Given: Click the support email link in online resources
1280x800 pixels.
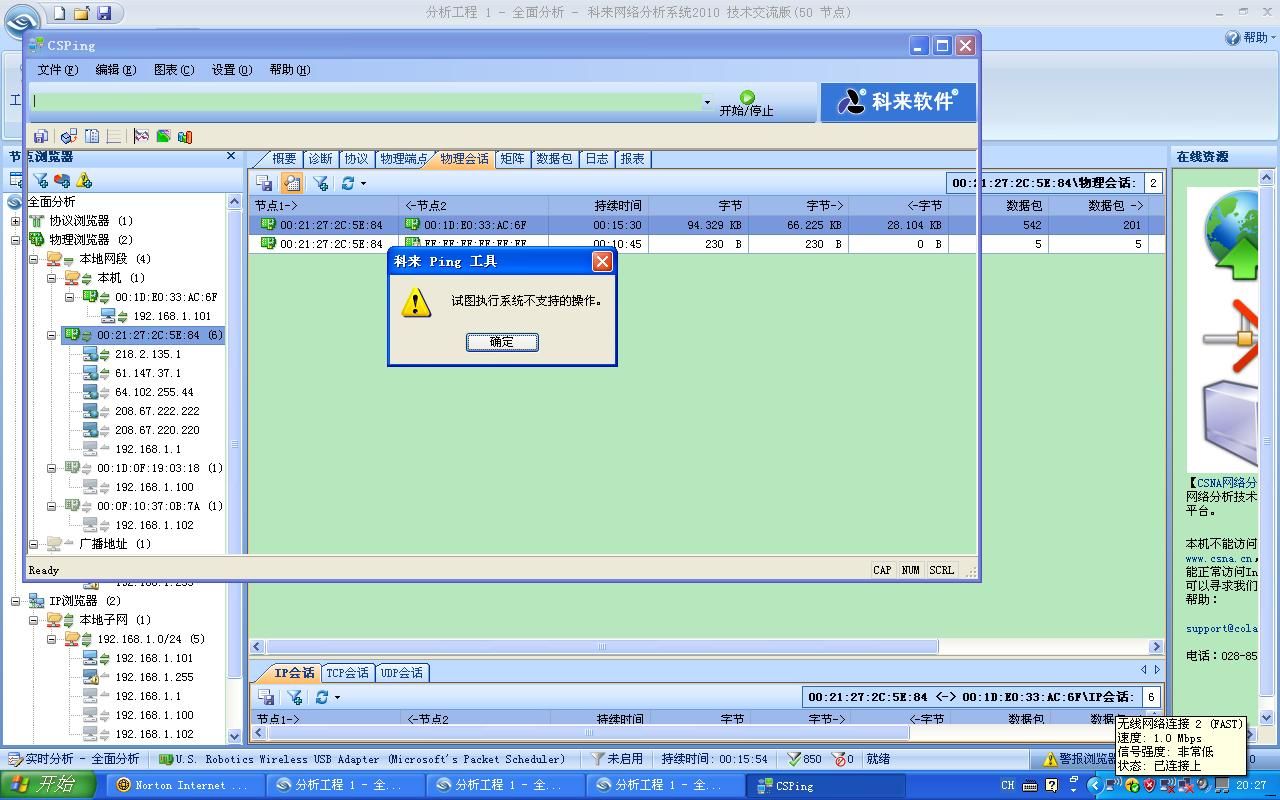Looking at the screenshot, I should click(1222, 629).
